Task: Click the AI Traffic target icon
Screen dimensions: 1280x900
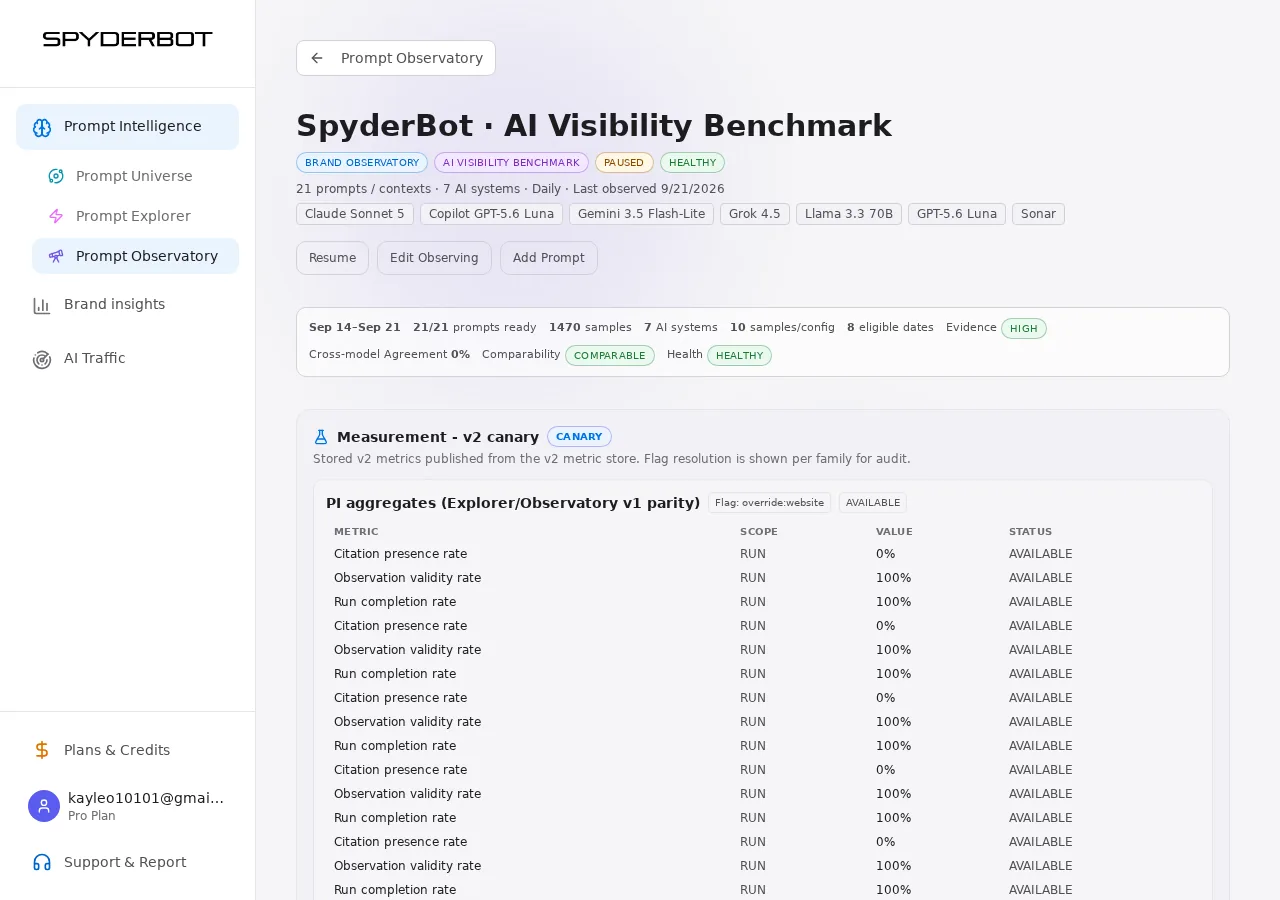Action: click(x=42, y=359)
